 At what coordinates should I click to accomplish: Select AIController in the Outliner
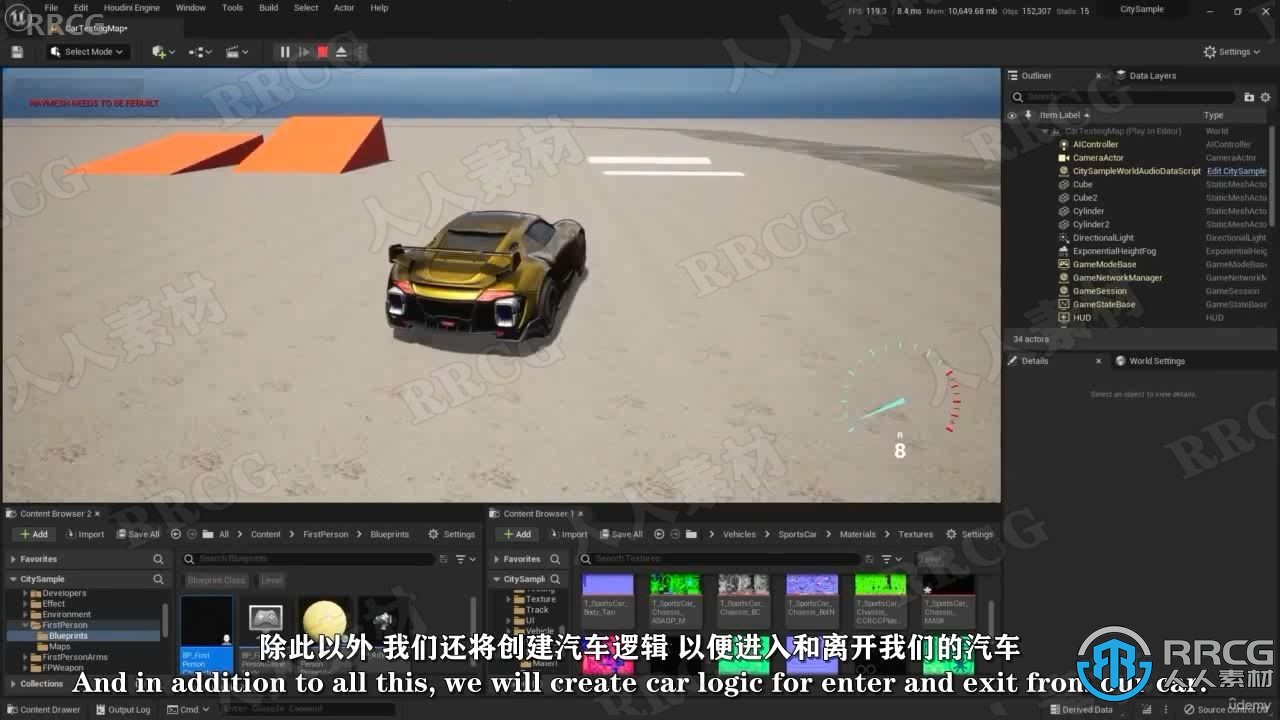coord(1095,144)
